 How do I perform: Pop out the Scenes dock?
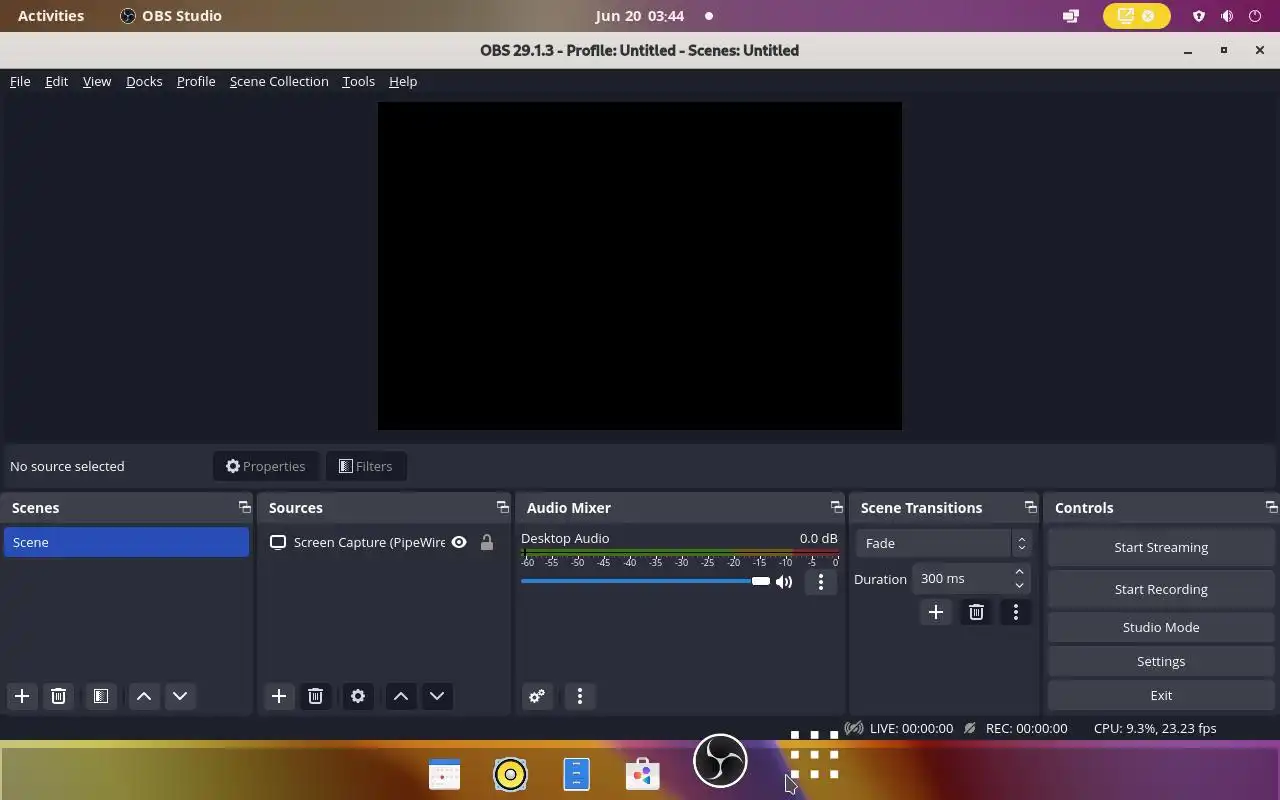pyautogui.click(x=244, y=507)
